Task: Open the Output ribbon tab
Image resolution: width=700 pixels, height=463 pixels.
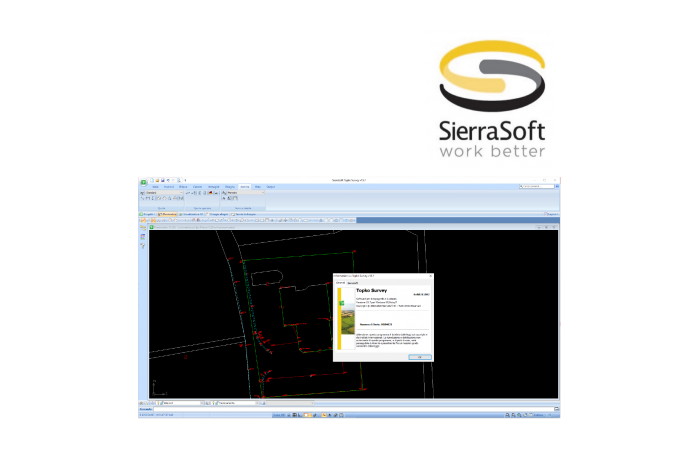Action: point(271,187)
